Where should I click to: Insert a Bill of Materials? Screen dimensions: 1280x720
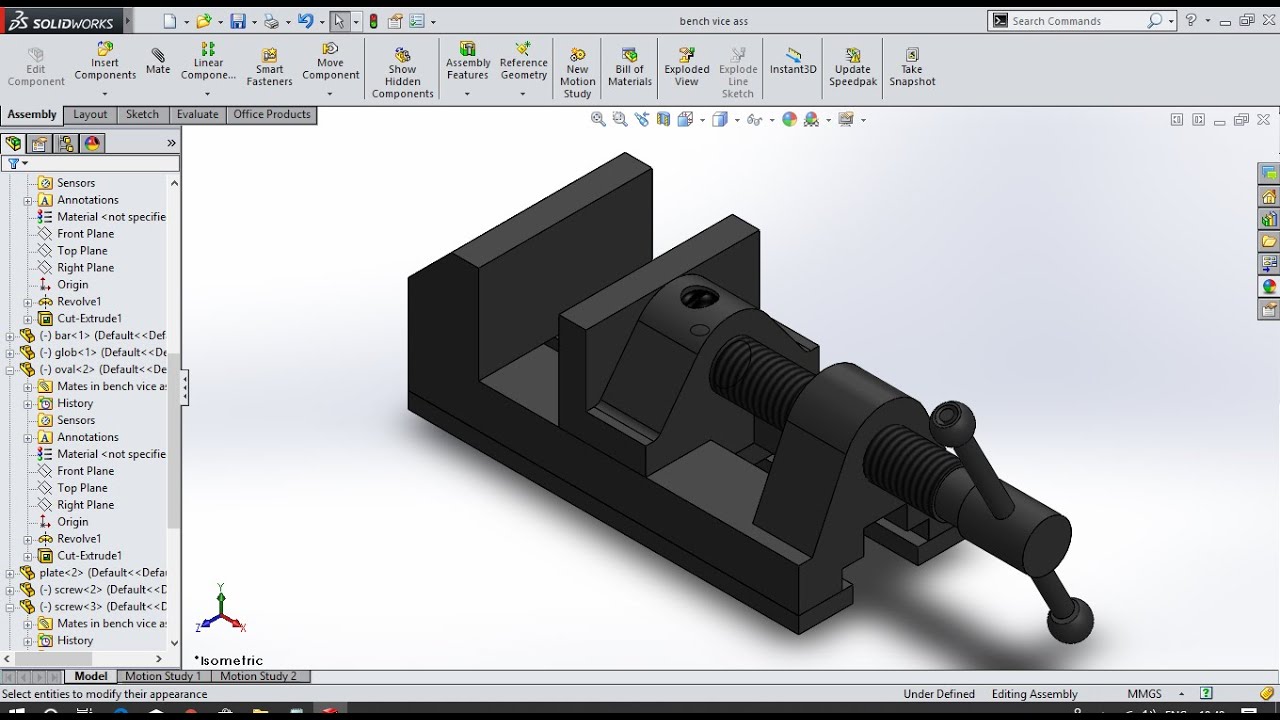[630, 67]
